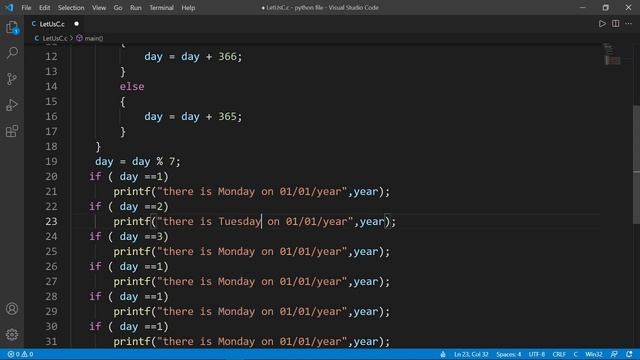Click 'if ( day ==1)' on line 30
This screenshot has height=360, width=640.
pyautogui.click(x=129, y=327)
